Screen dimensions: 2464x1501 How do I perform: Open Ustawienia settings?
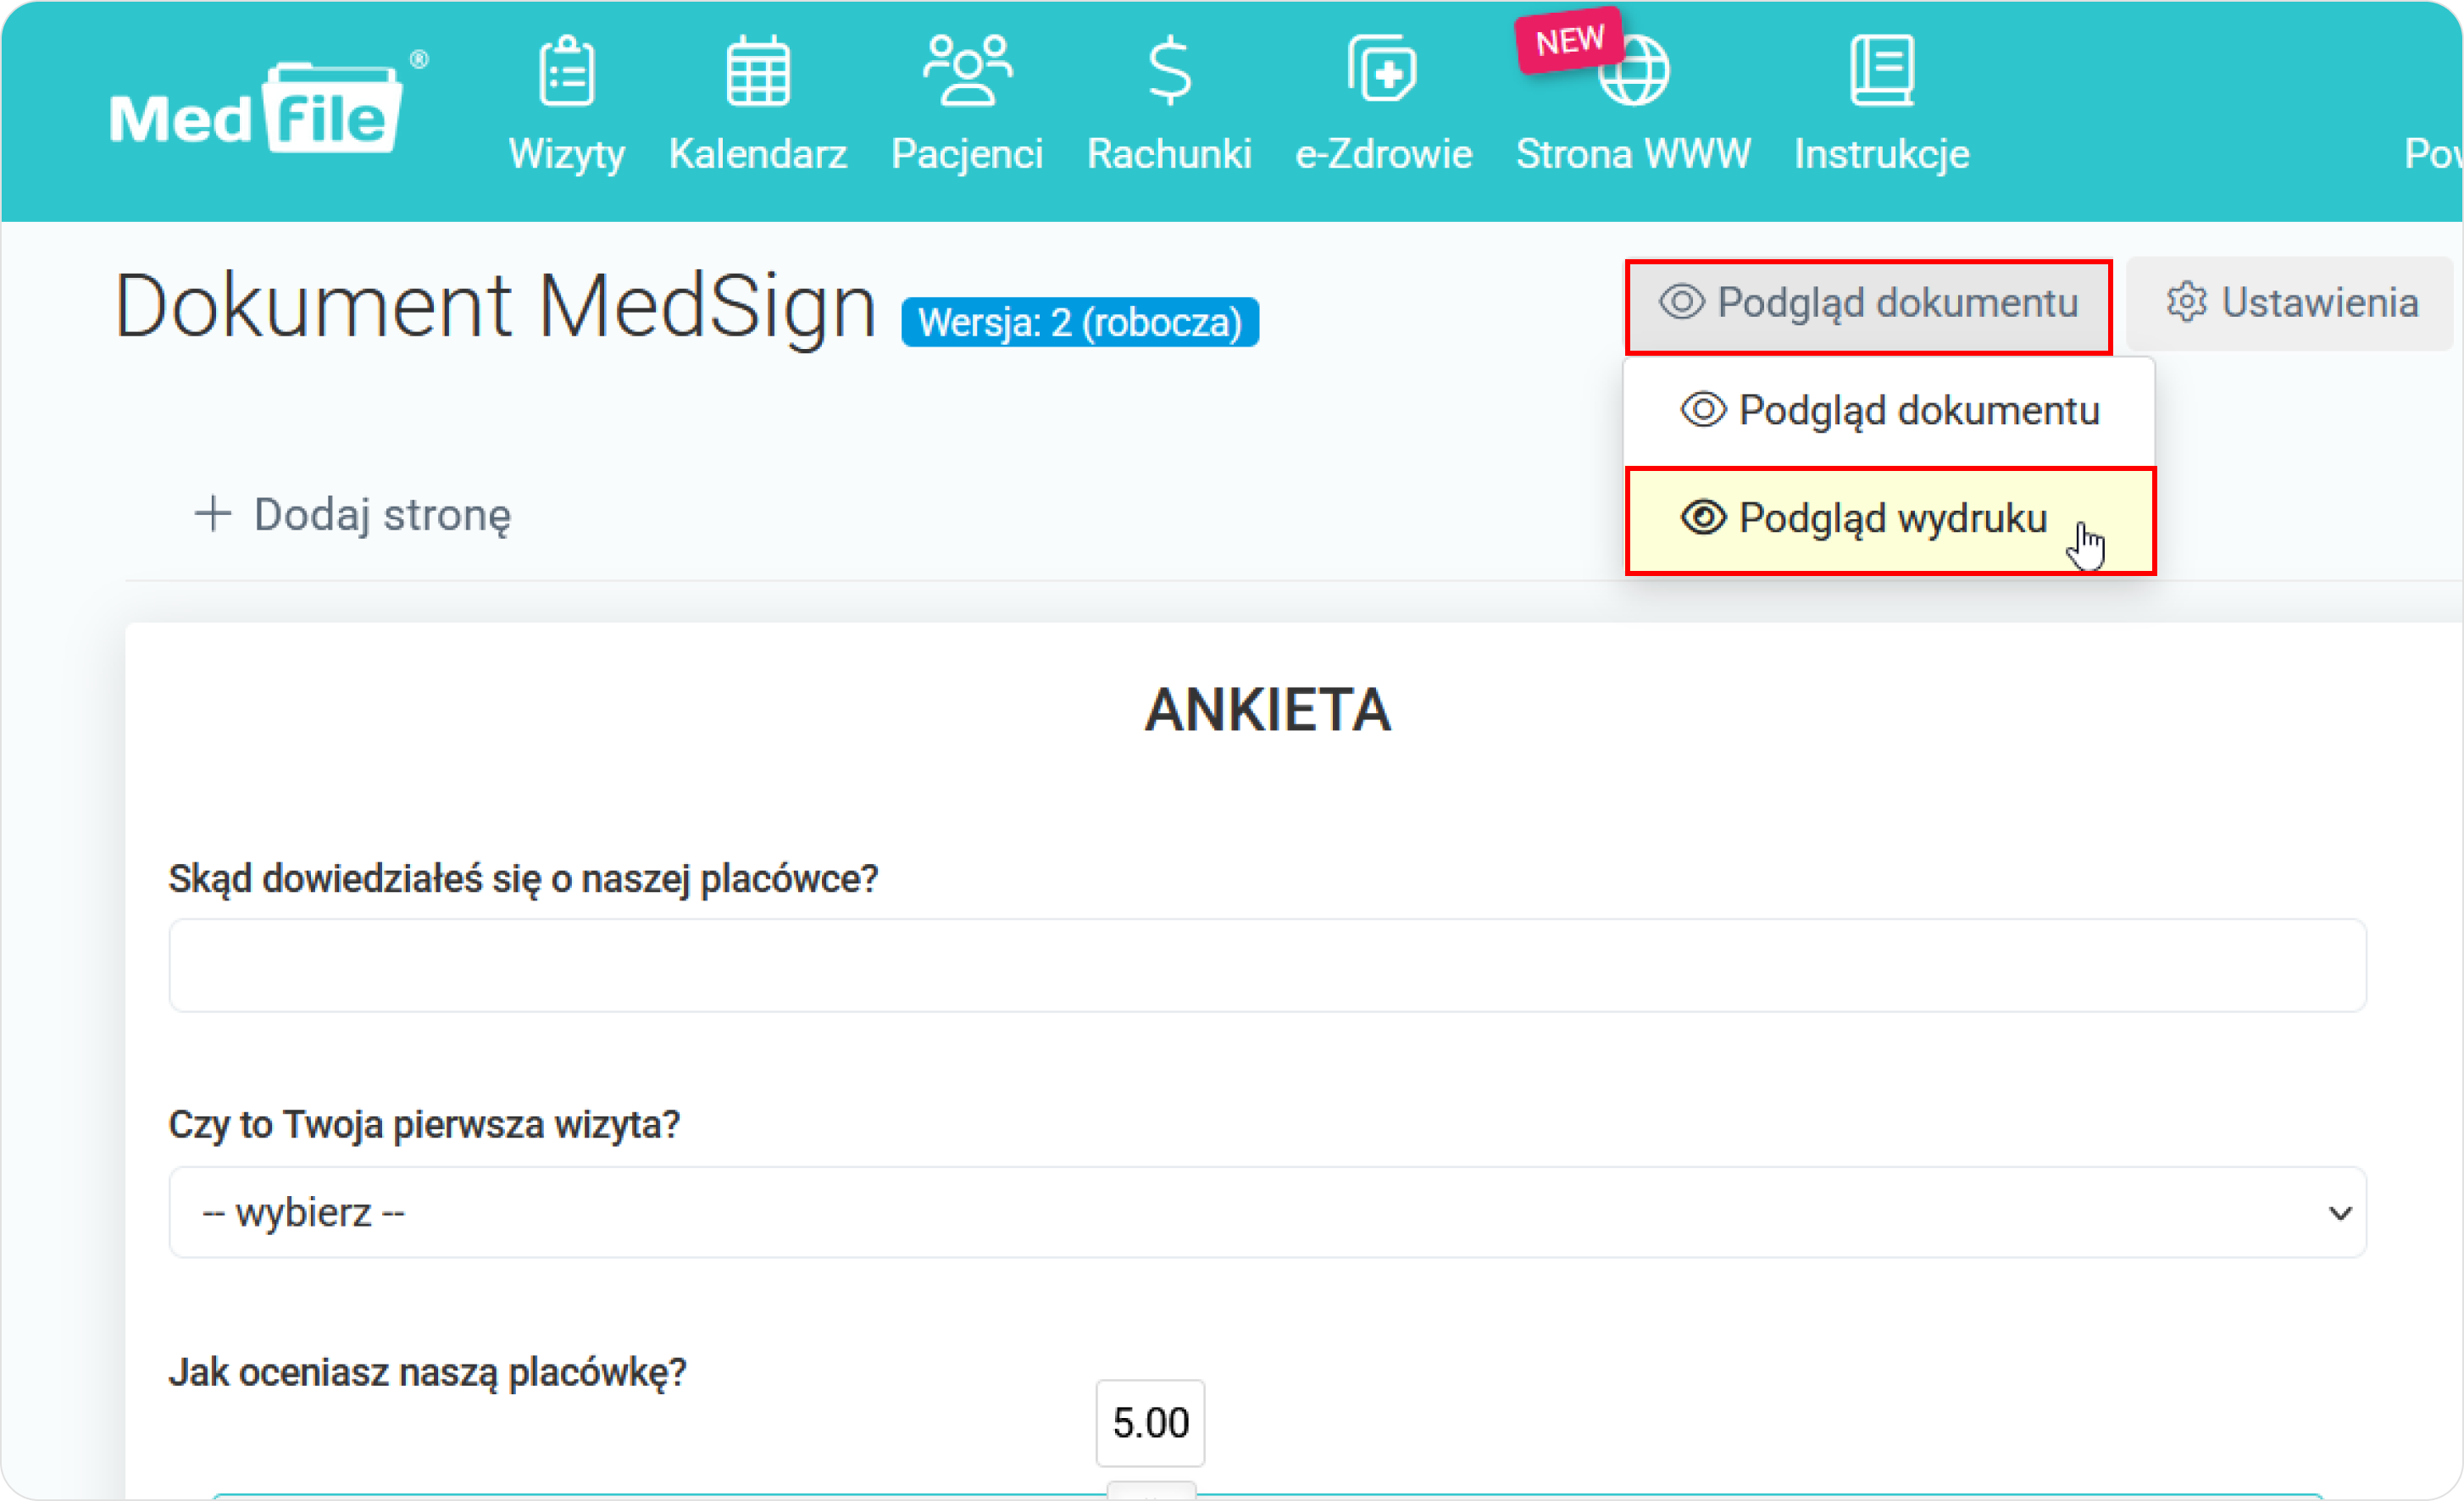(2295, 302)
